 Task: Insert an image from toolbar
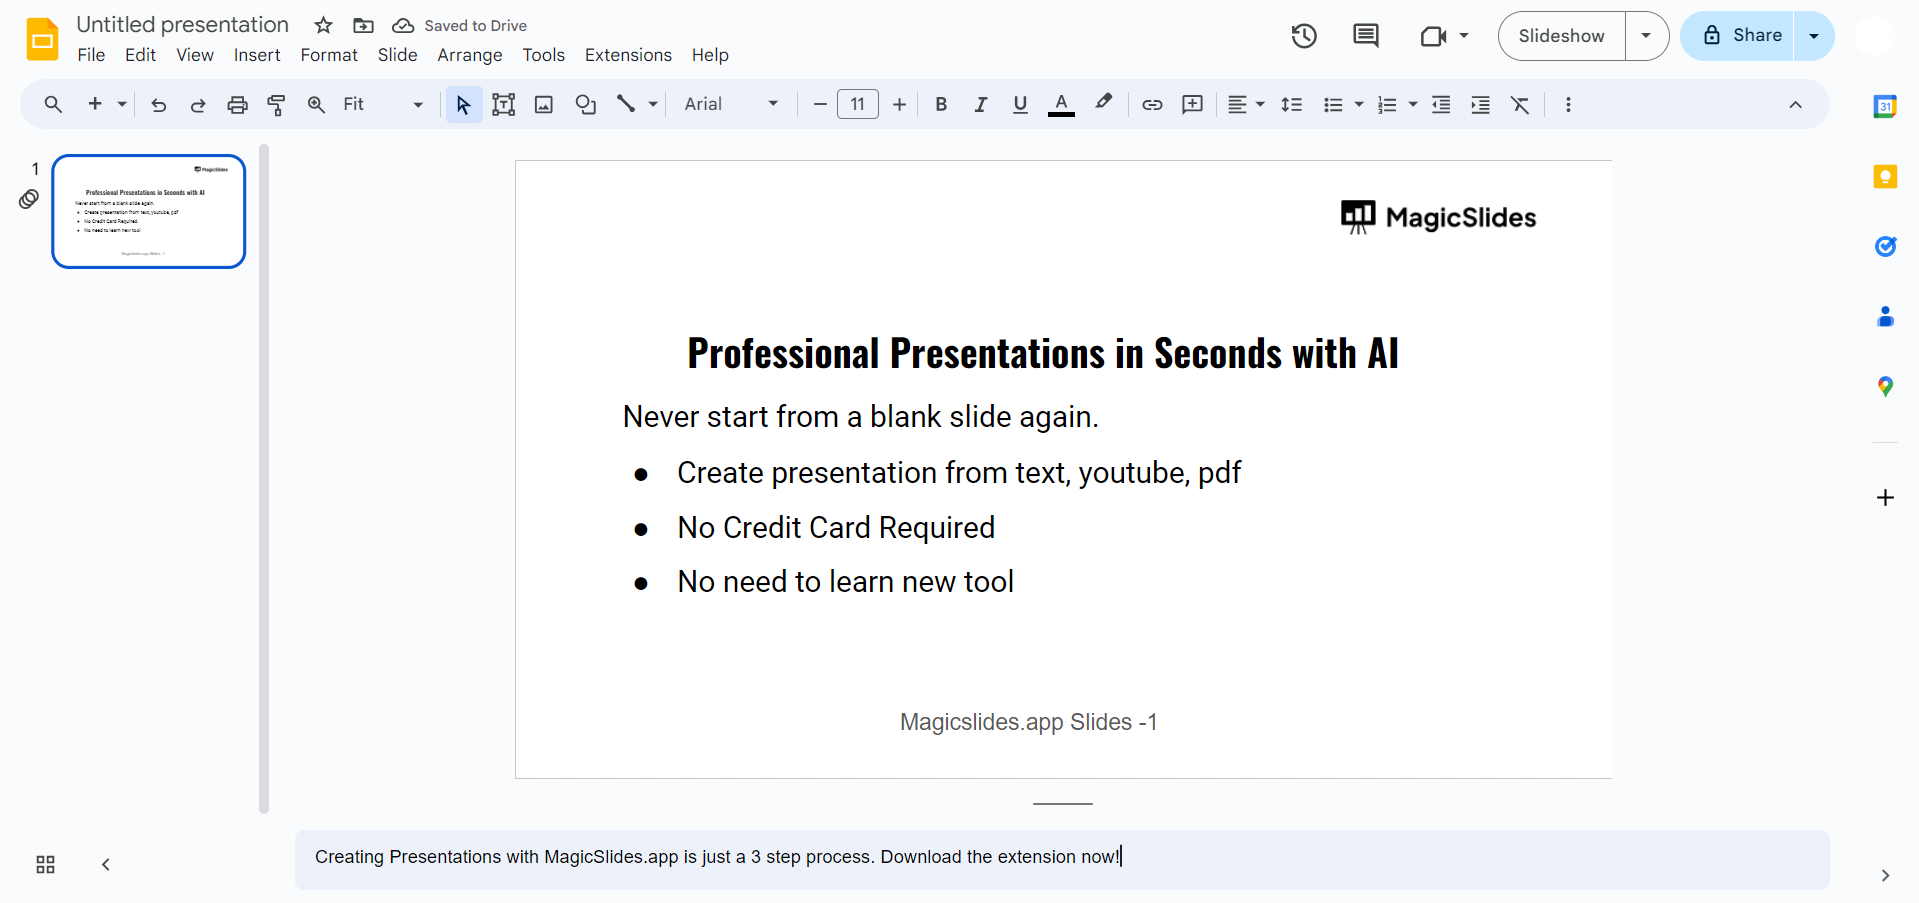pyautogui.click(x=544, y=104)
